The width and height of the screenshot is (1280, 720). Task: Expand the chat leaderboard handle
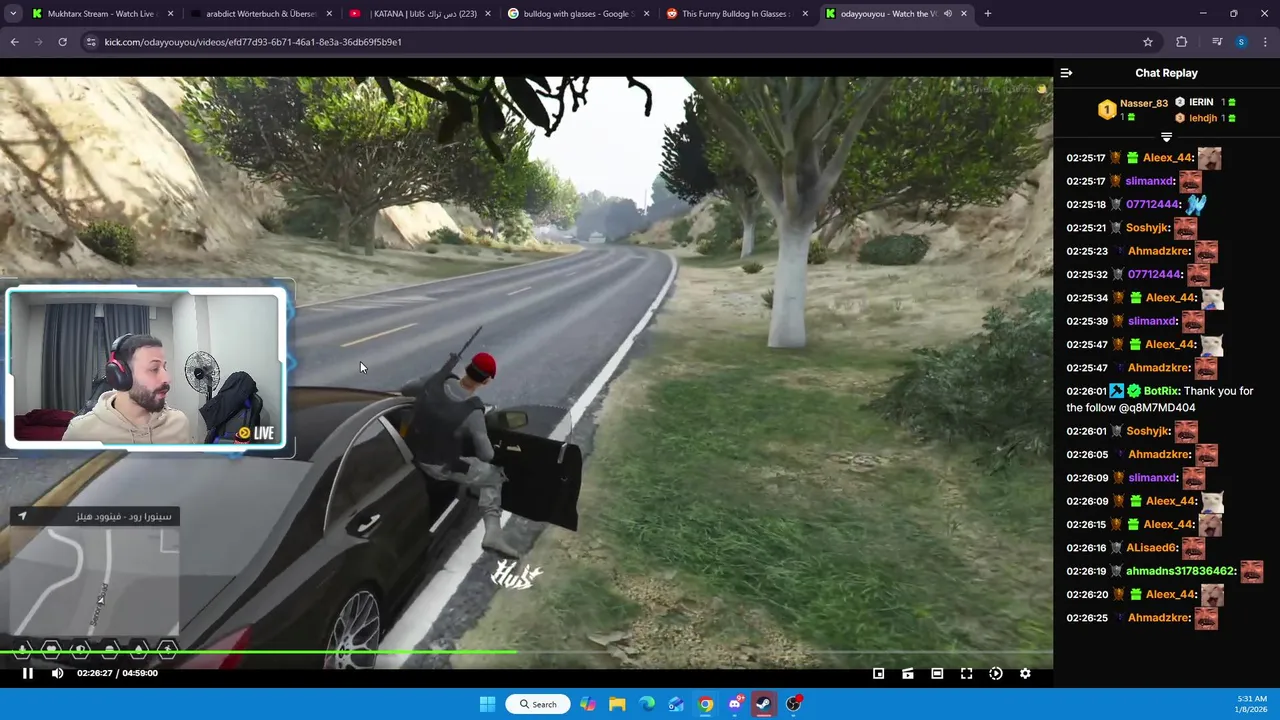pyautogui.click(x=1166, y=137)
